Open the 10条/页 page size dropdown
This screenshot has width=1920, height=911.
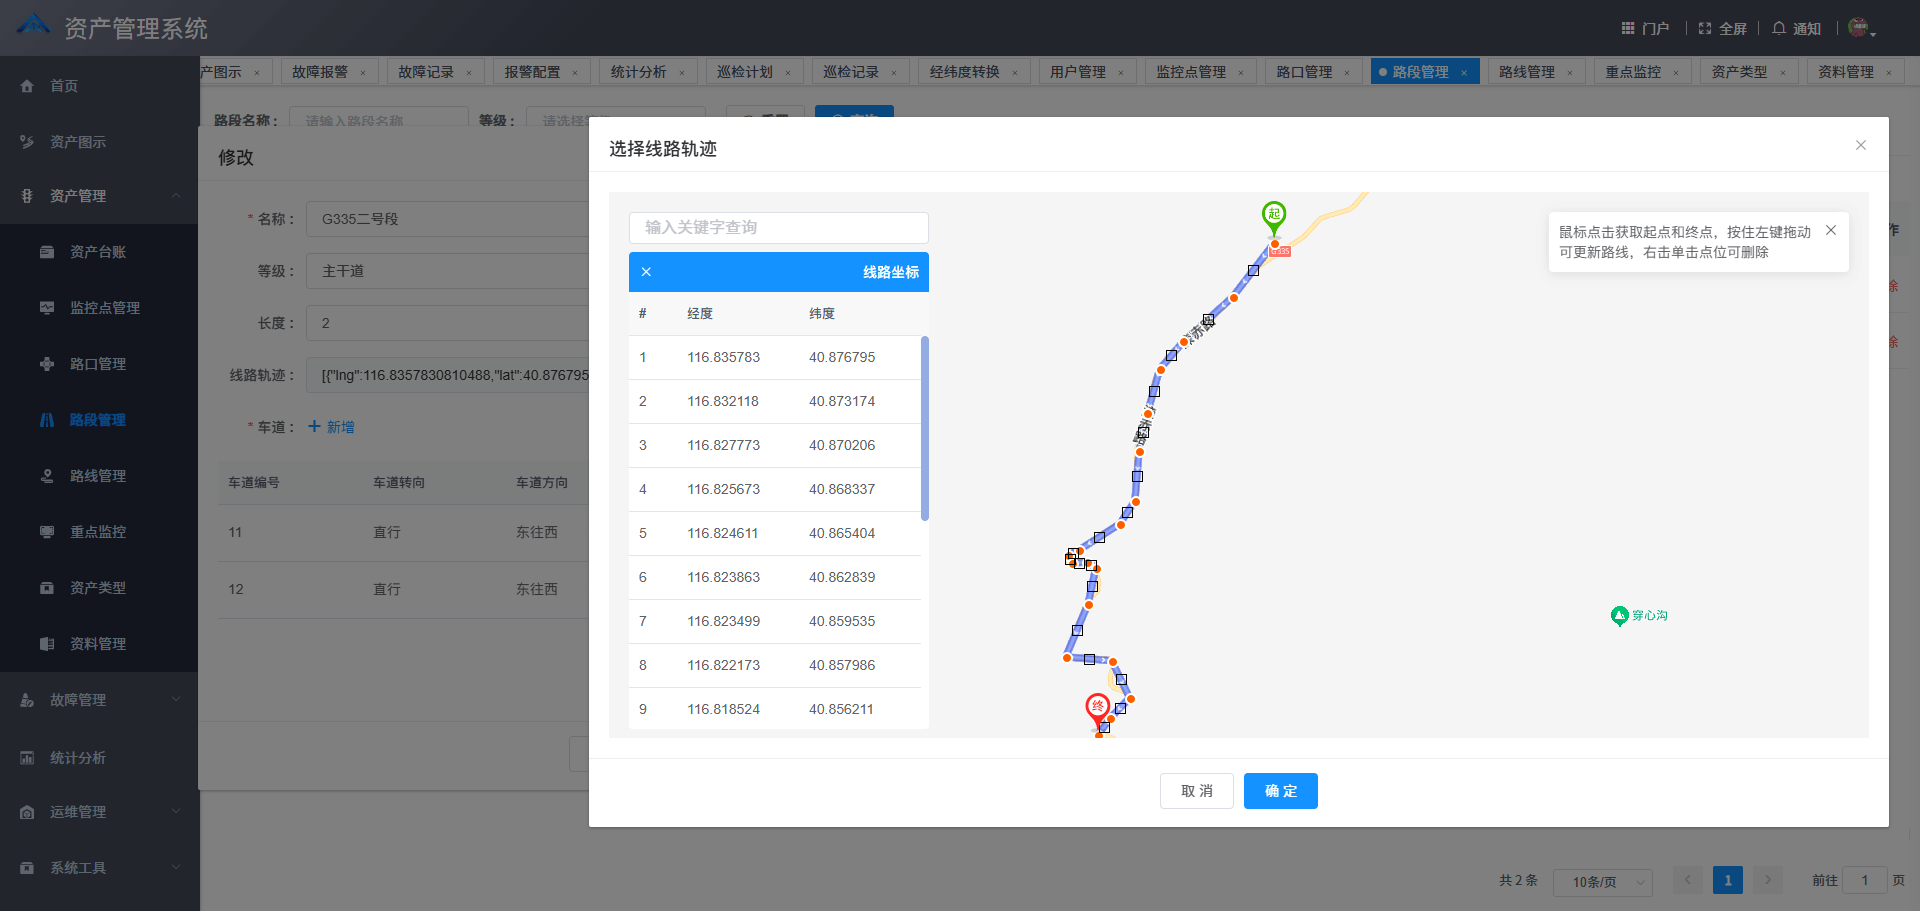(1602, 882)
